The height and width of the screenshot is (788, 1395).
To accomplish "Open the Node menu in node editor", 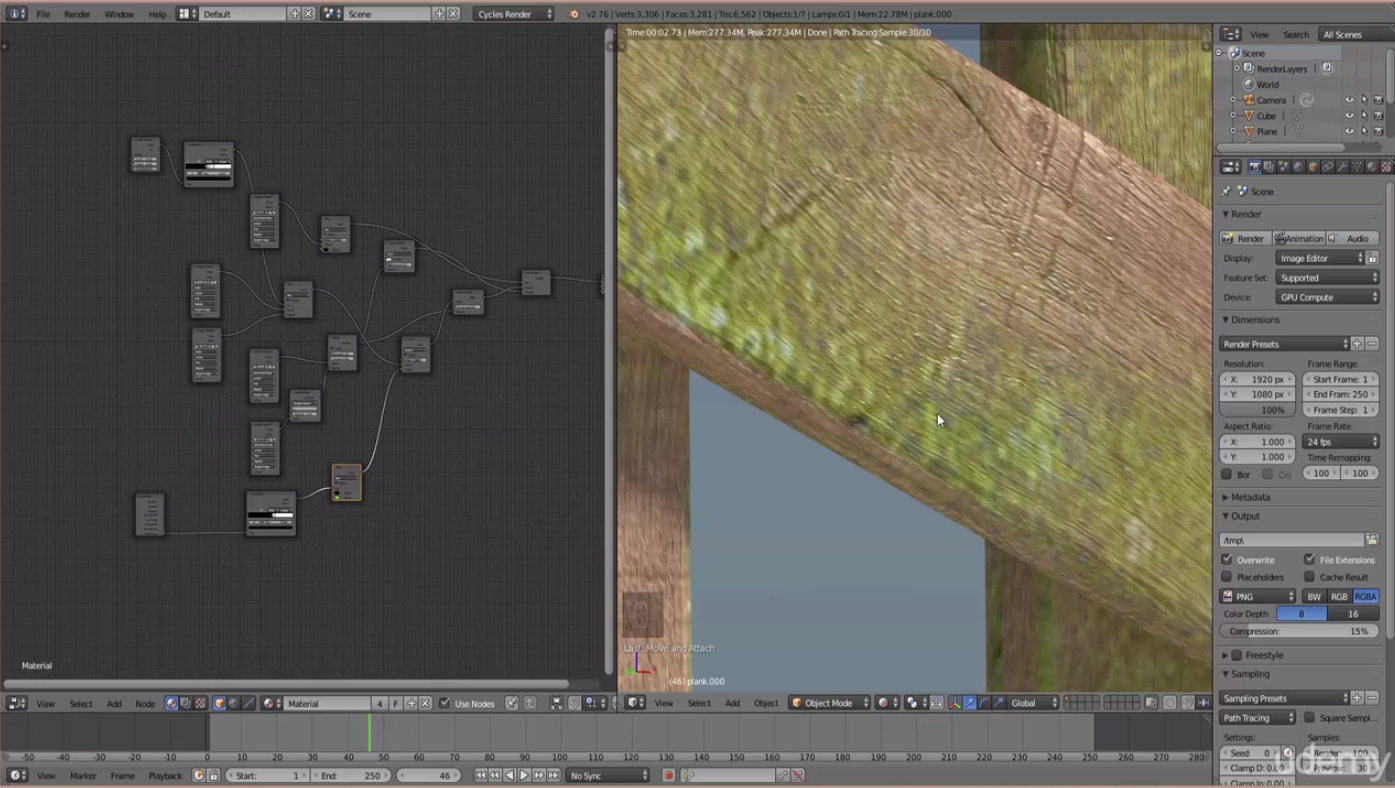I will [x=145, y=704].
